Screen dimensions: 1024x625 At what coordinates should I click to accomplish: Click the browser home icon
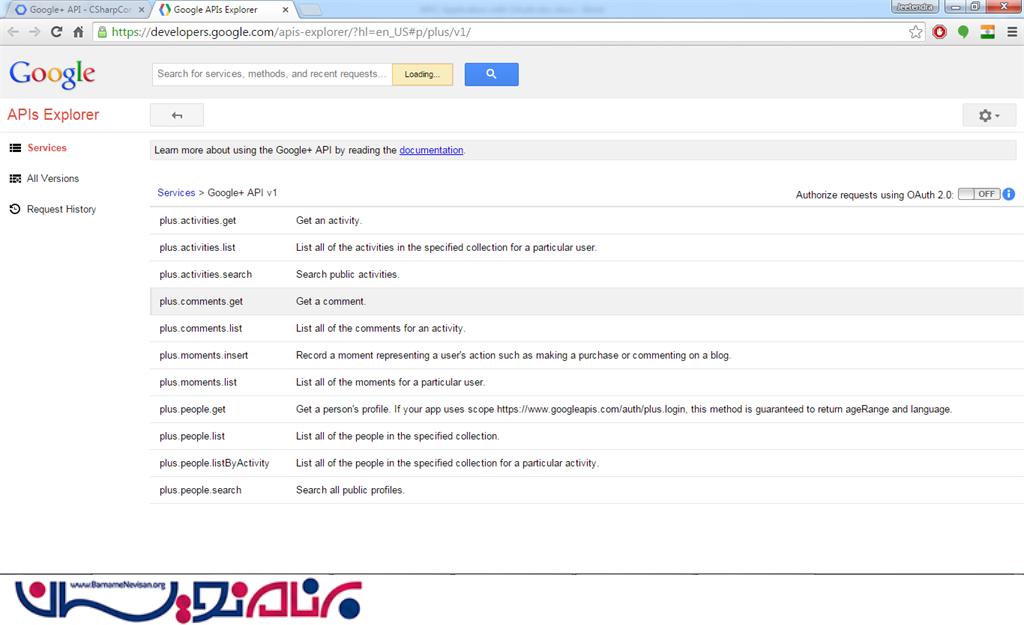[x=78, y=32]
